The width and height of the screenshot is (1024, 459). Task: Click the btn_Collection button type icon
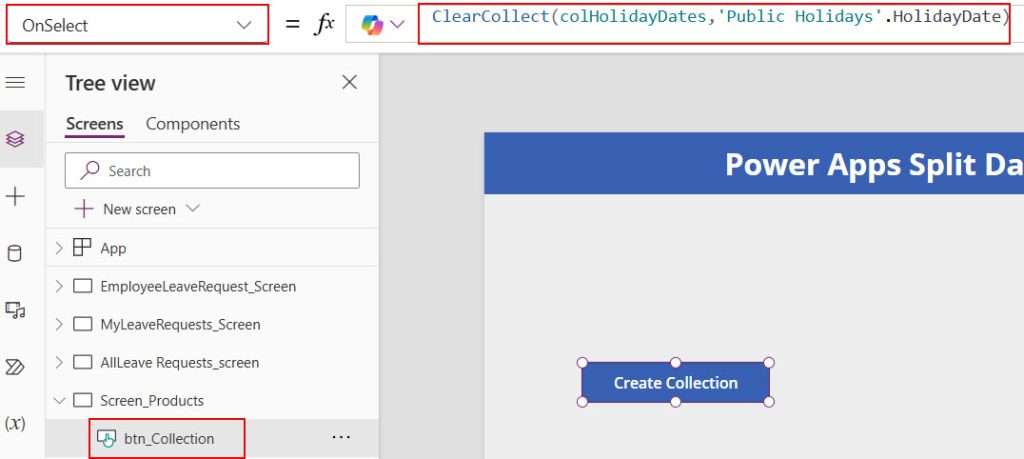pyautogui.click(x=106, y=438)
